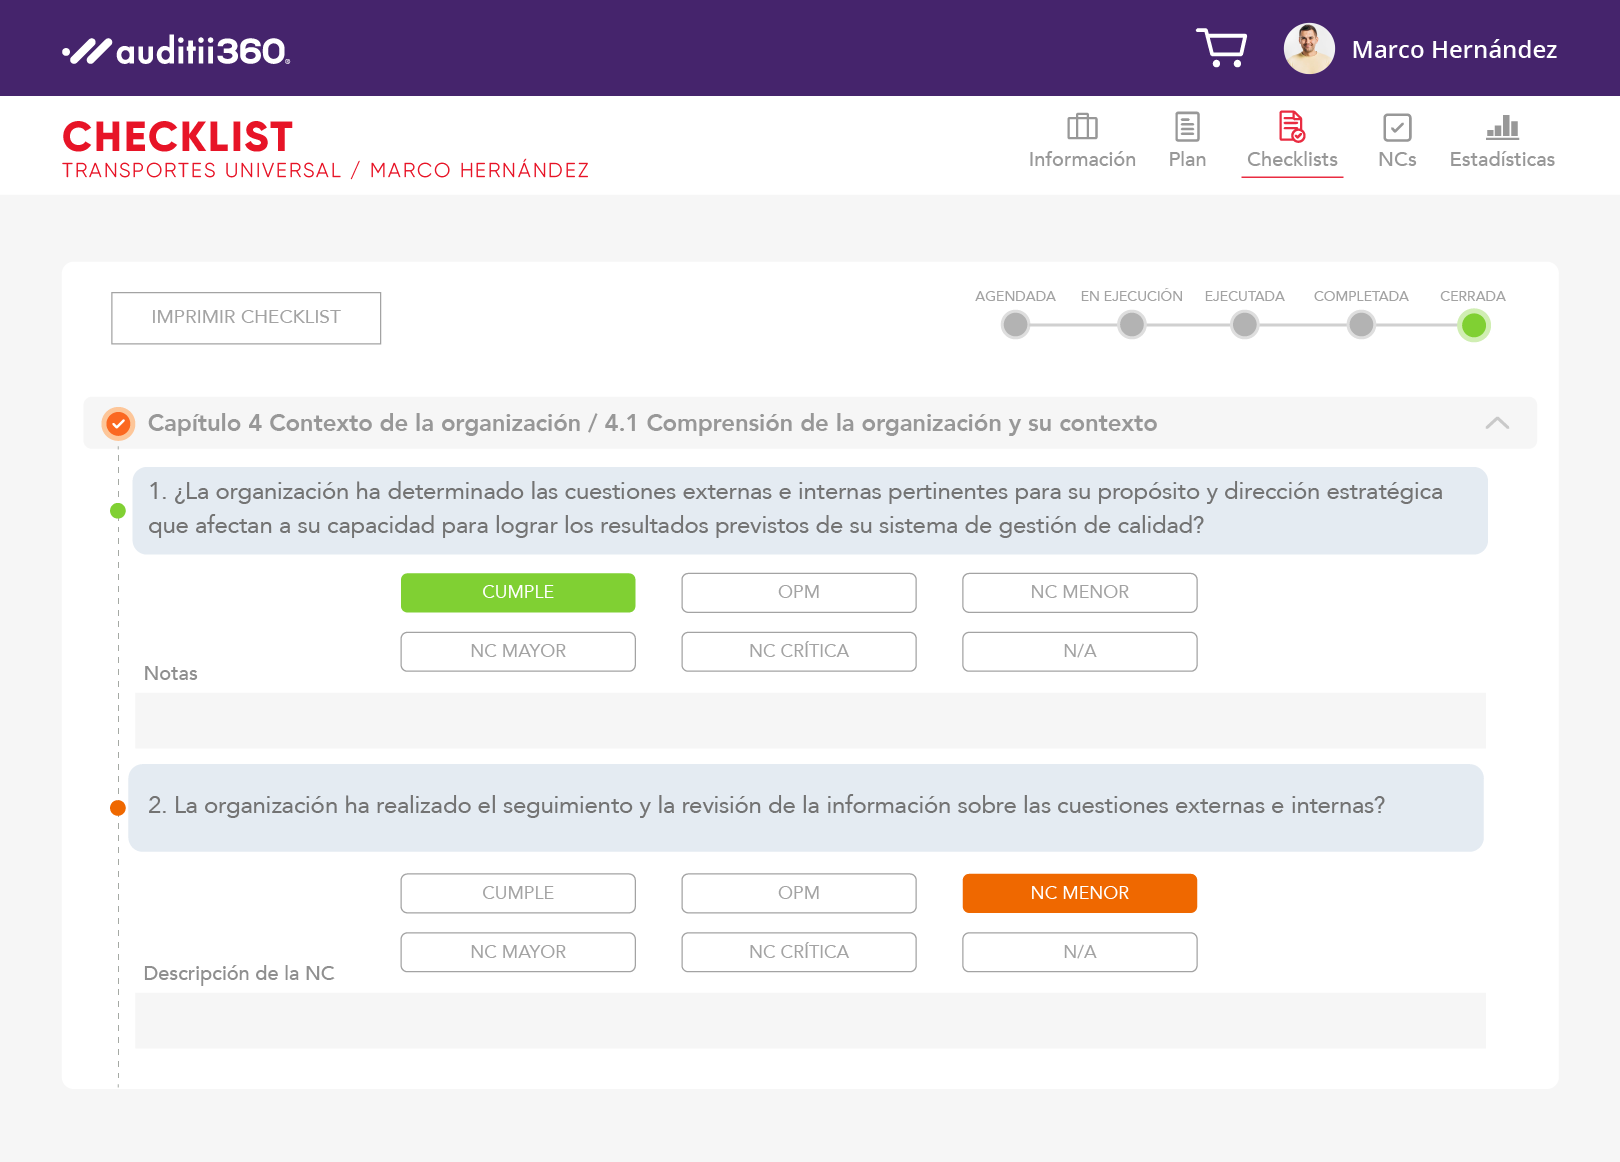Select CUMPLE for question 1
This screenshot has height=1162, width=1620.
click(518, 592)
